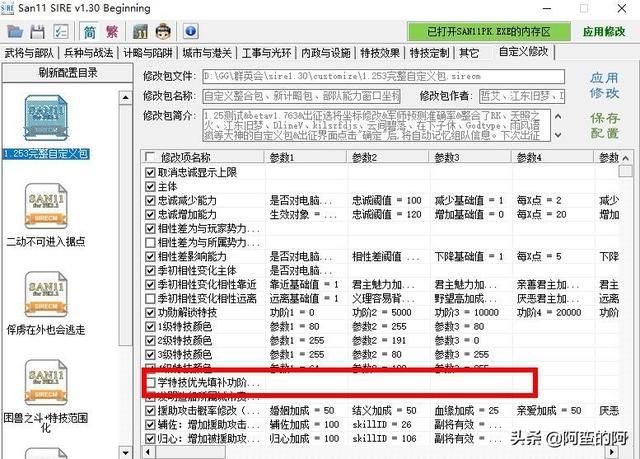Click the green 已打开SAN11PK.EXE的内存区 button
640x459 pixels.
coord(489,31)
